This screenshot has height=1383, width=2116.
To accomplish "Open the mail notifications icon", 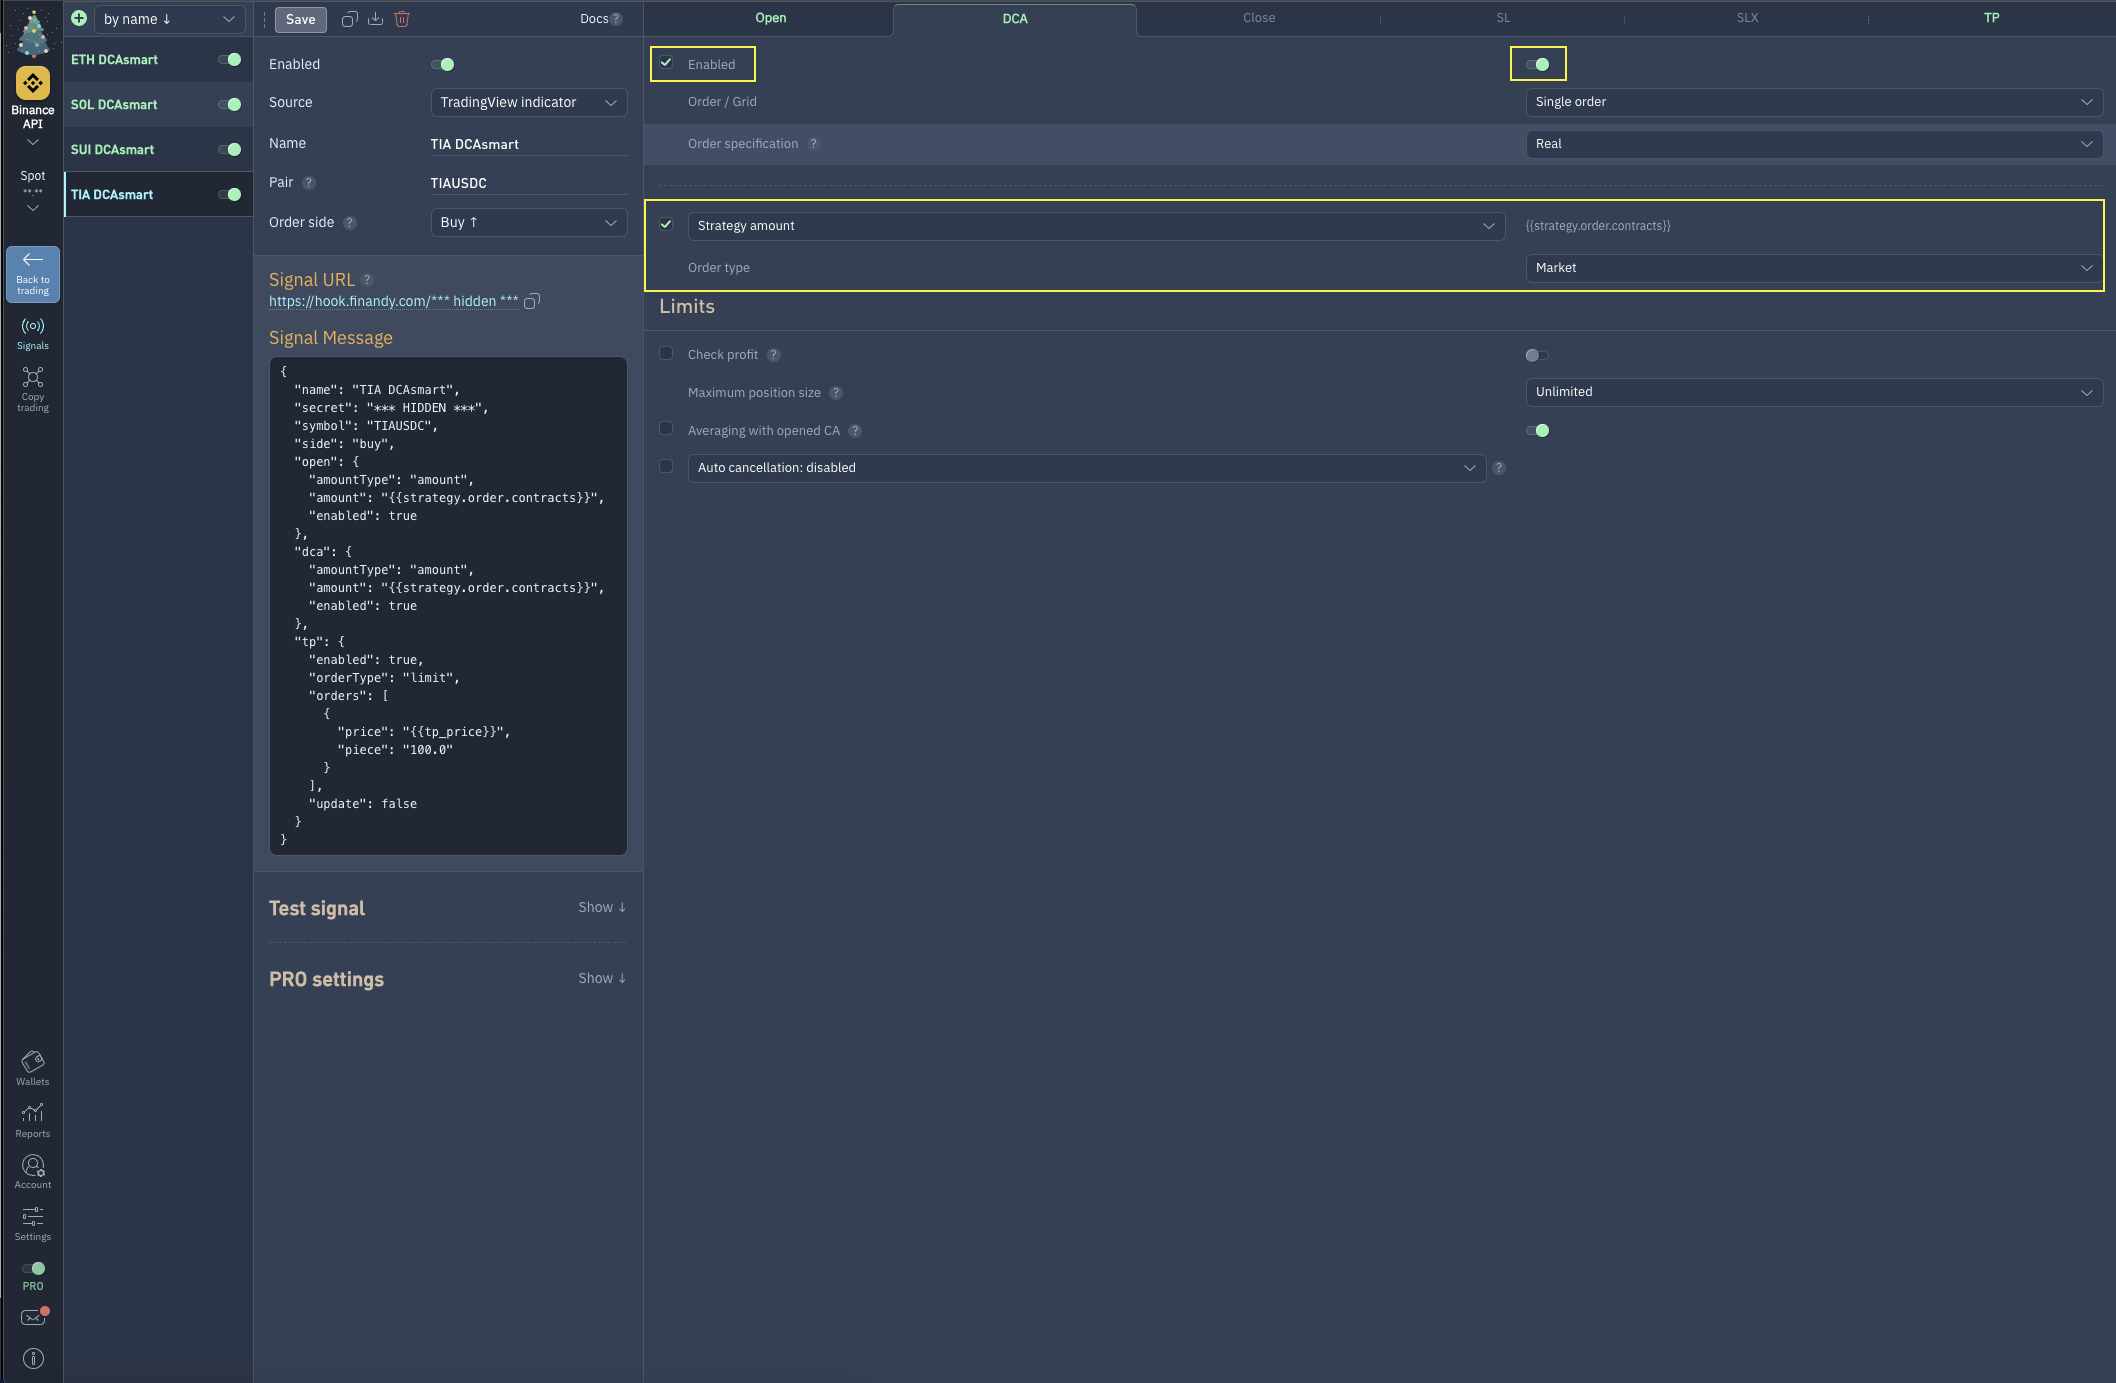I will pos(33,1317).
